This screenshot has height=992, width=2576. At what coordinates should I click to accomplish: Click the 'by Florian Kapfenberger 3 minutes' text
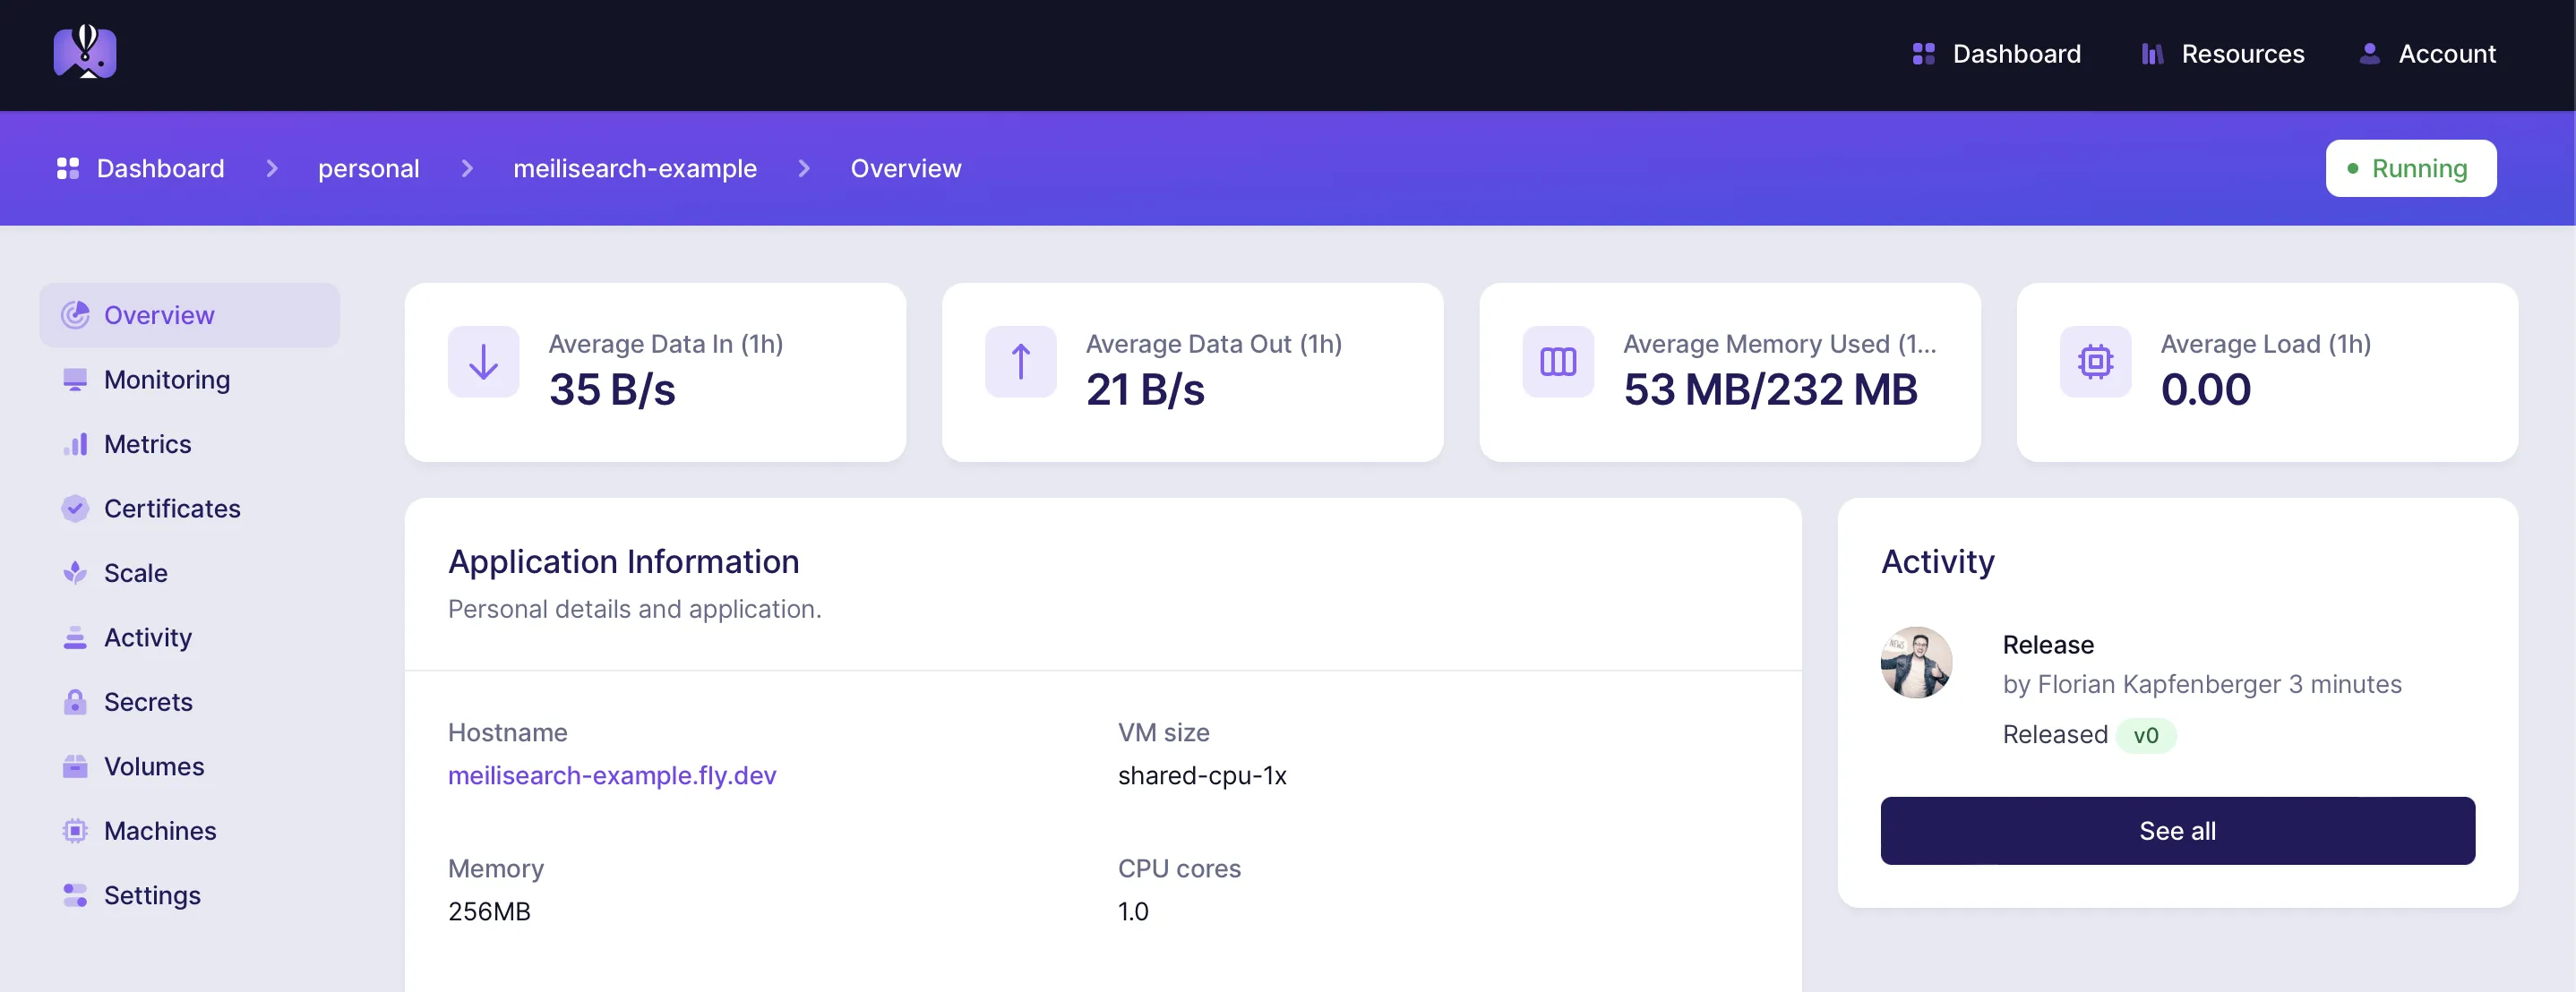click(x=2202, y=684)
